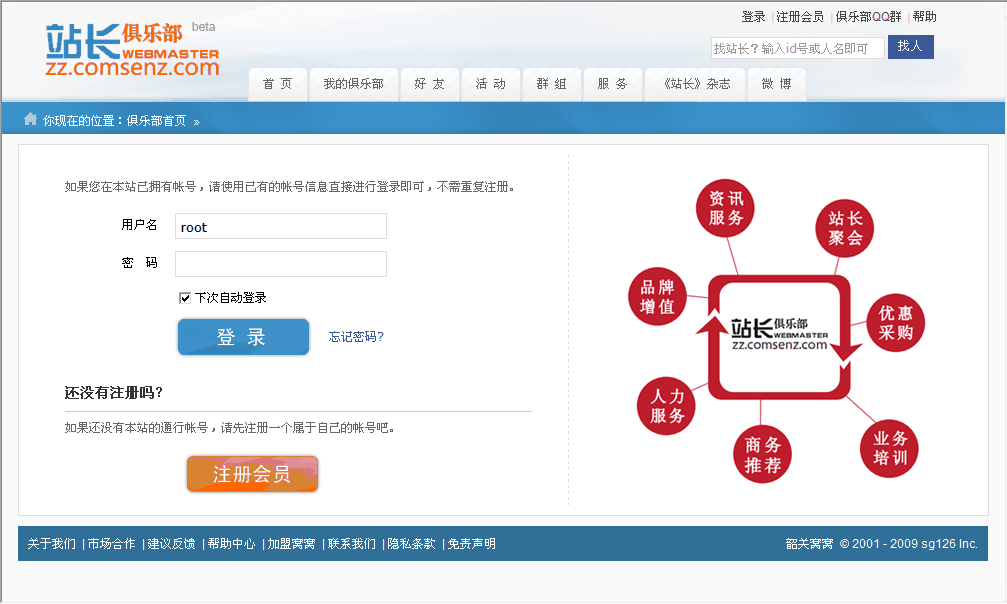Open the 《站长》杂志 tab
The width and height of the screenshot is (1007, 604).
point(697,84)
